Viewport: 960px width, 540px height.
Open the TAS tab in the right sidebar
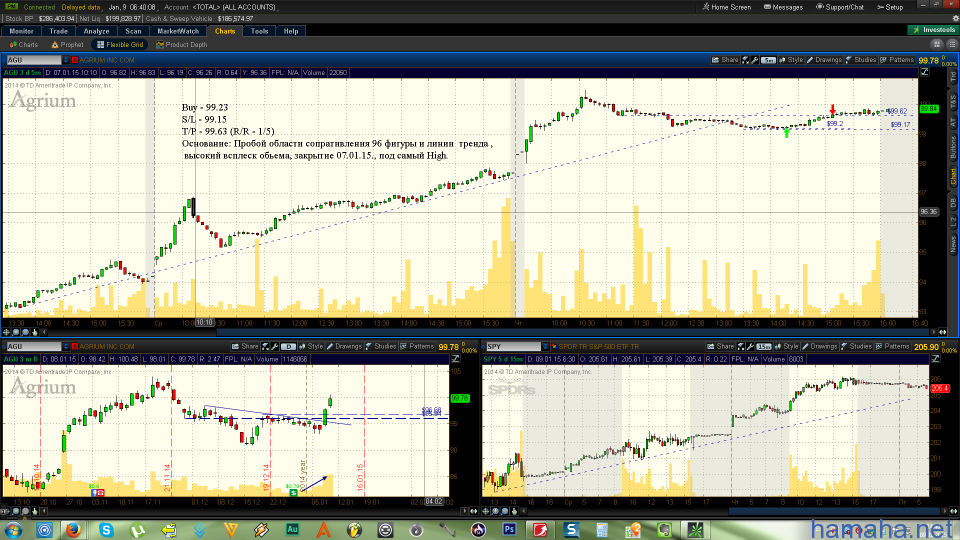[x=953, y=100]
